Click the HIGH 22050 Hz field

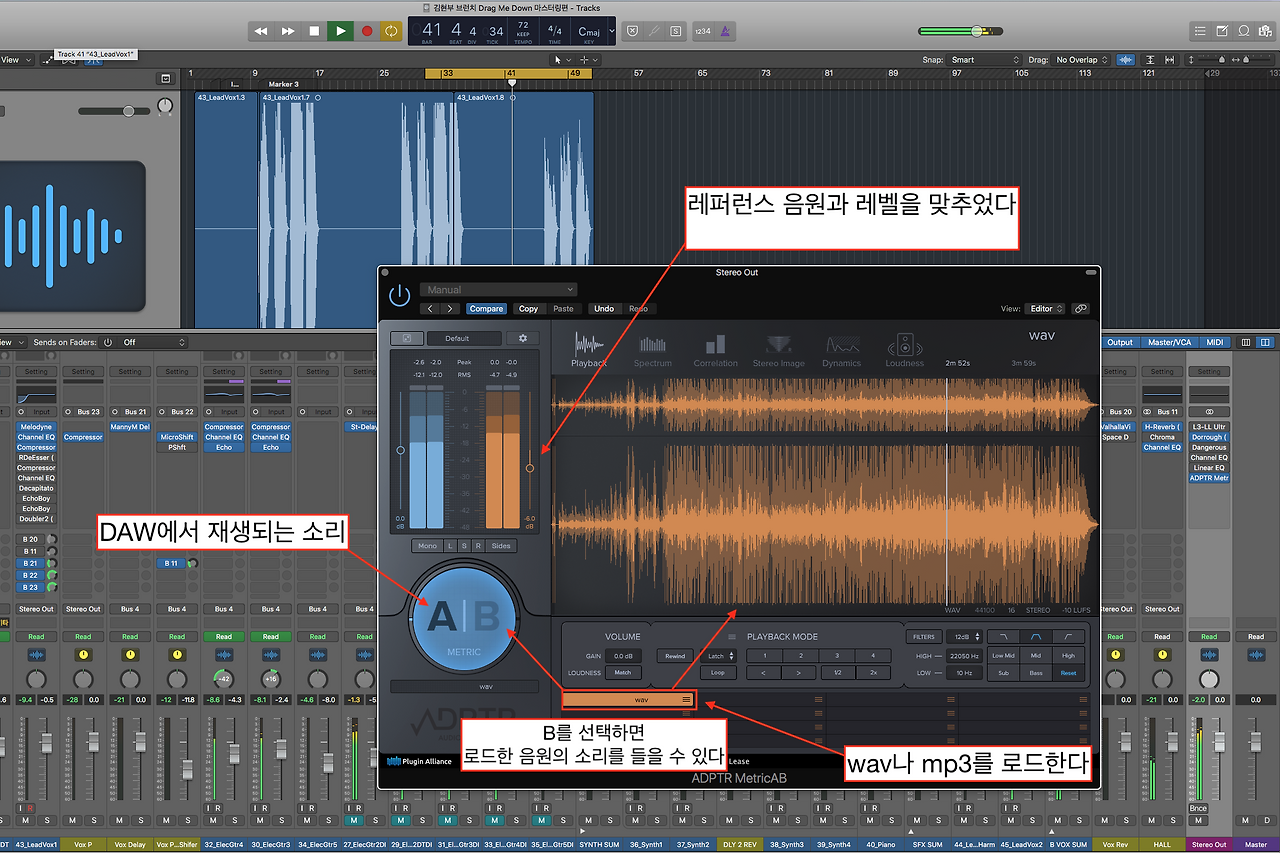(x=962, y=656)
